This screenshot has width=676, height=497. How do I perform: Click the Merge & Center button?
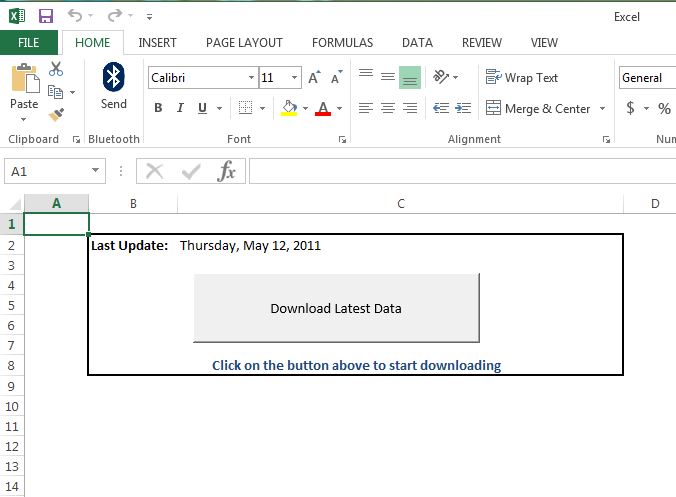[x=538, y=108]
